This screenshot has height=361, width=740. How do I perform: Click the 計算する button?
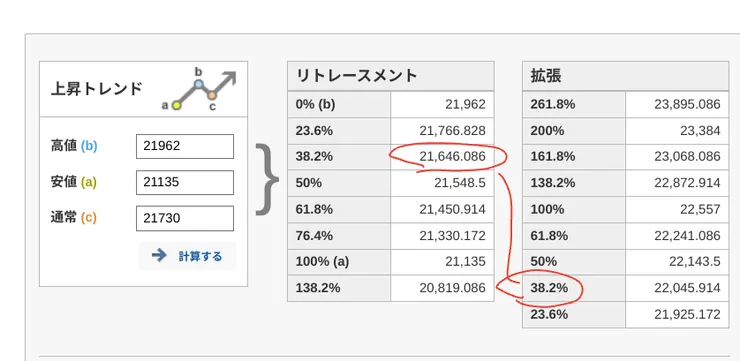pos(187,256)
